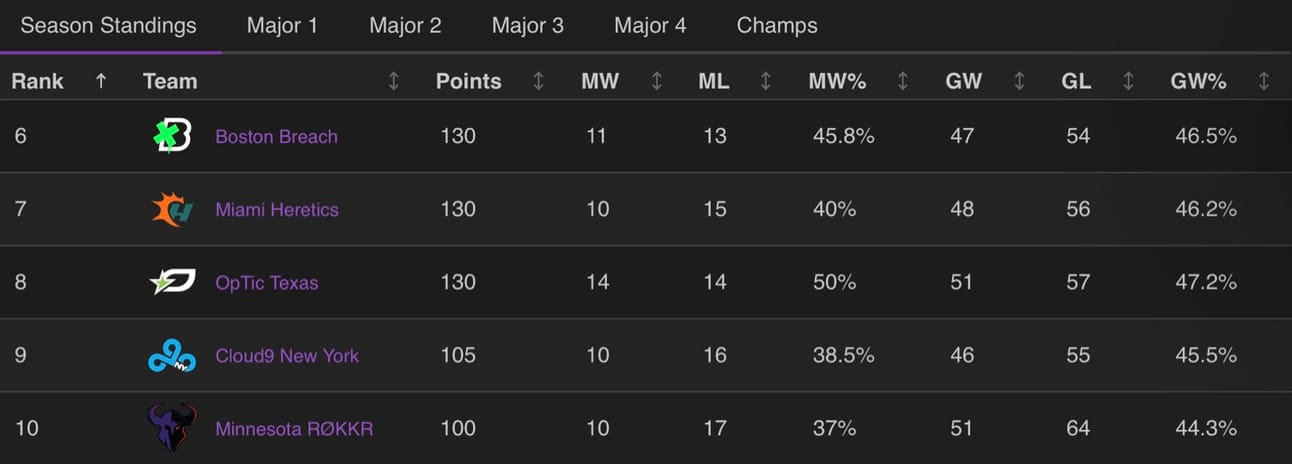Image resolution: width=1292 pixels, height=464 pixels.
Task: Sort table by Points column arrows
Action: coord(538,82)
